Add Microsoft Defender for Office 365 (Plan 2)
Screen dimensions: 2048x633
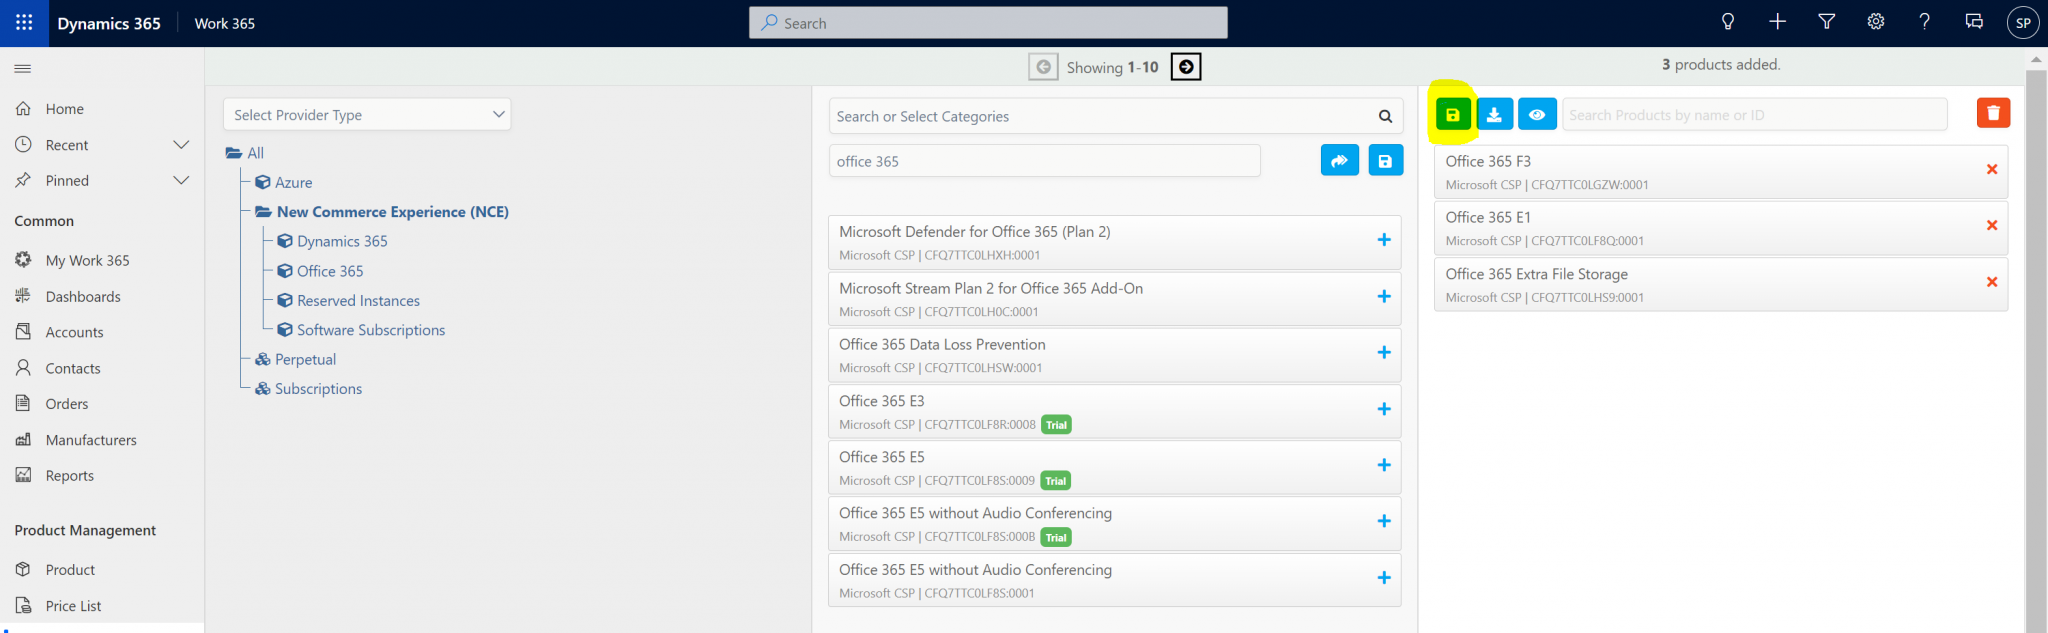click(x=1384, y=240)
